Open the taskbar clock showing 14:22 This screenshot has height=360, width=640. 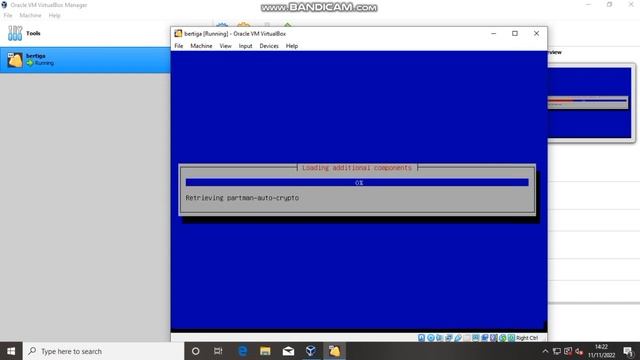[602, 351]
